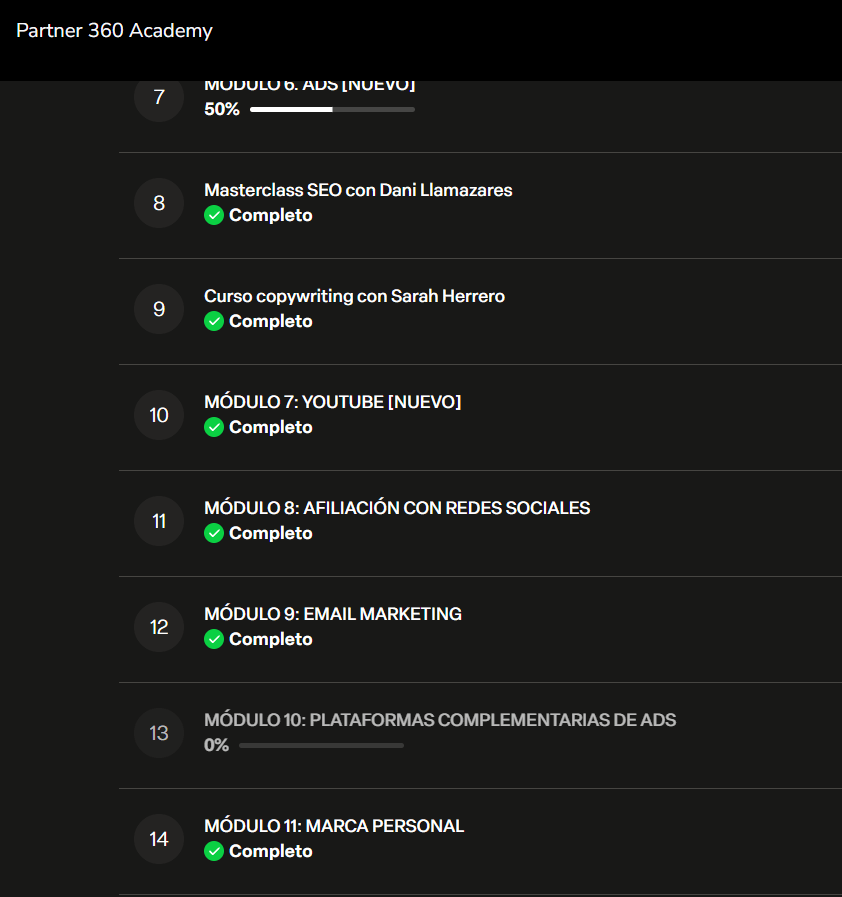The width and height of the screenshot is (842, 897).
Task: Click Completo status under Masterclass SEO
Action: [271, 216]
